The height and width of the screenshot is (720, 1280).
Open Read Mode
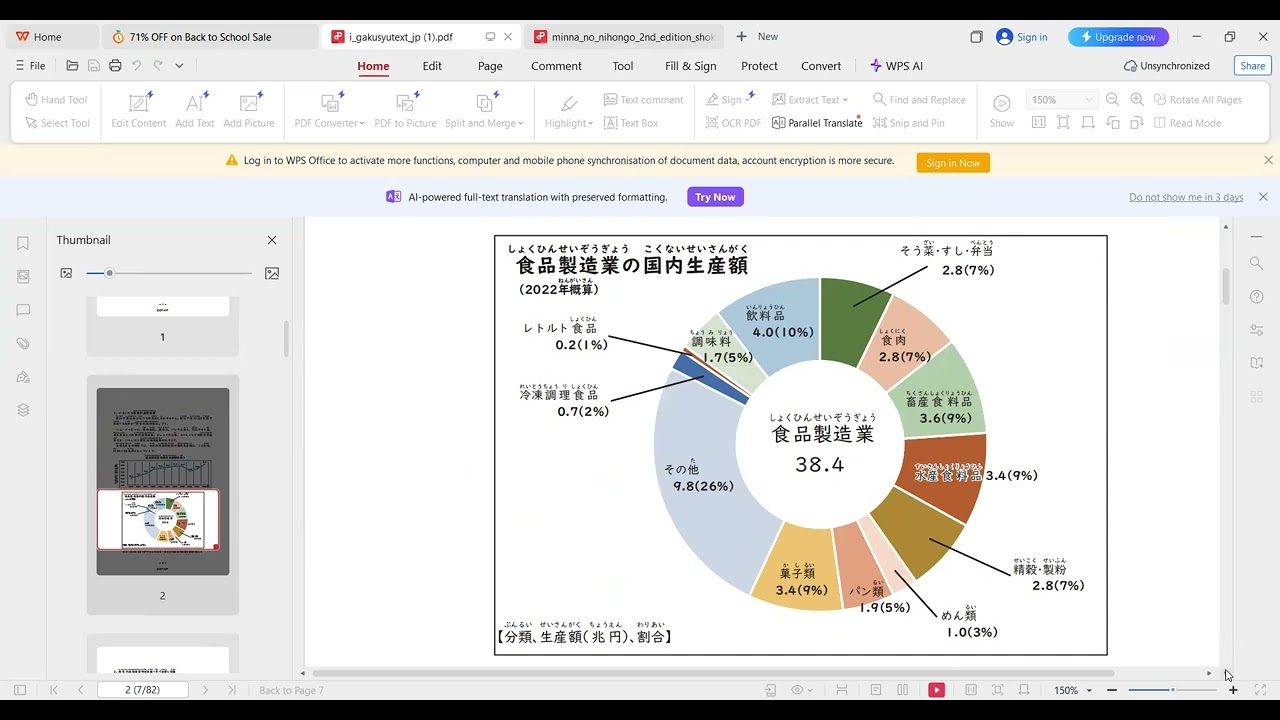coord(1188,123)
